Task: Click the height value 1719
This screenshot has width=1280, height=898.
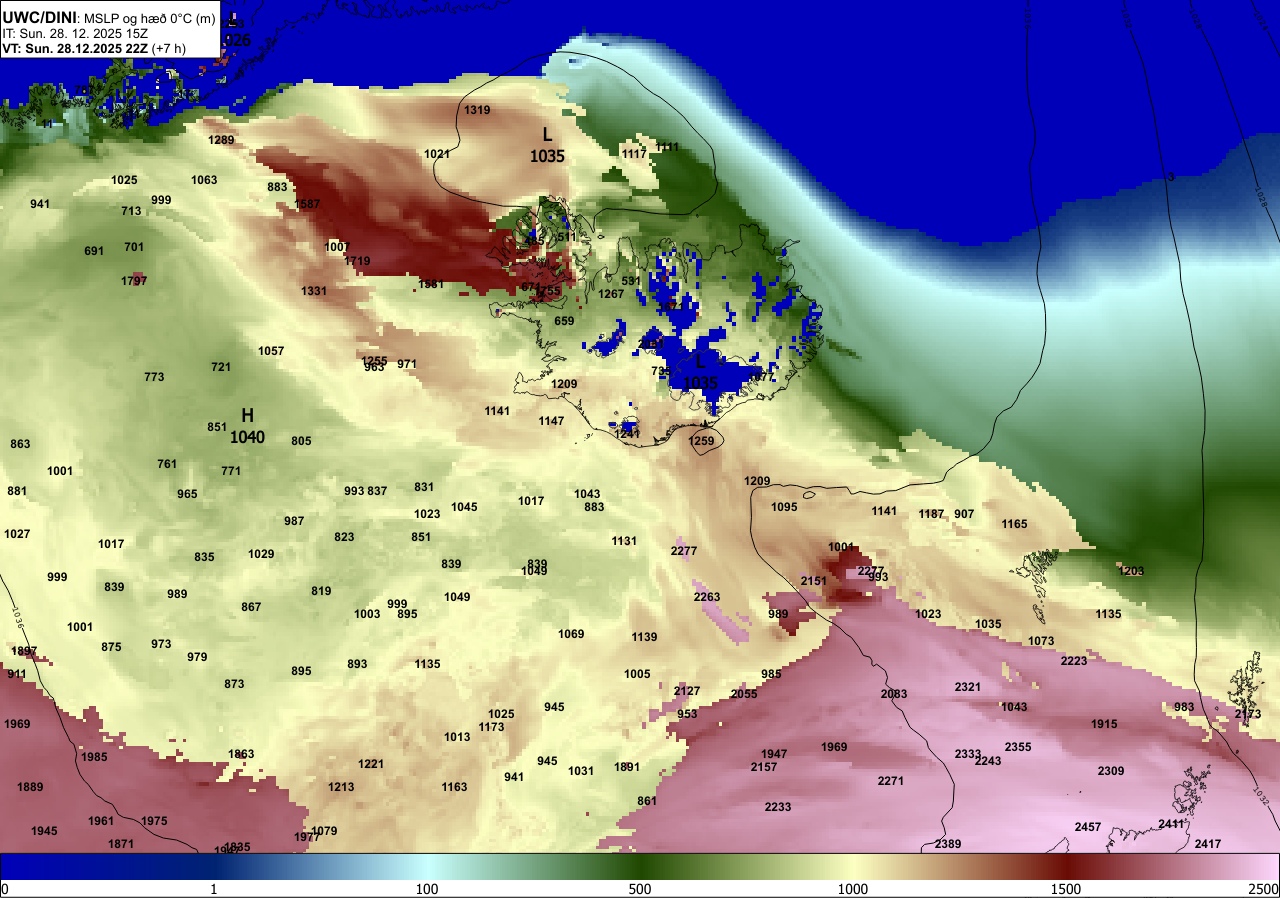Action: tap(357, 261)
